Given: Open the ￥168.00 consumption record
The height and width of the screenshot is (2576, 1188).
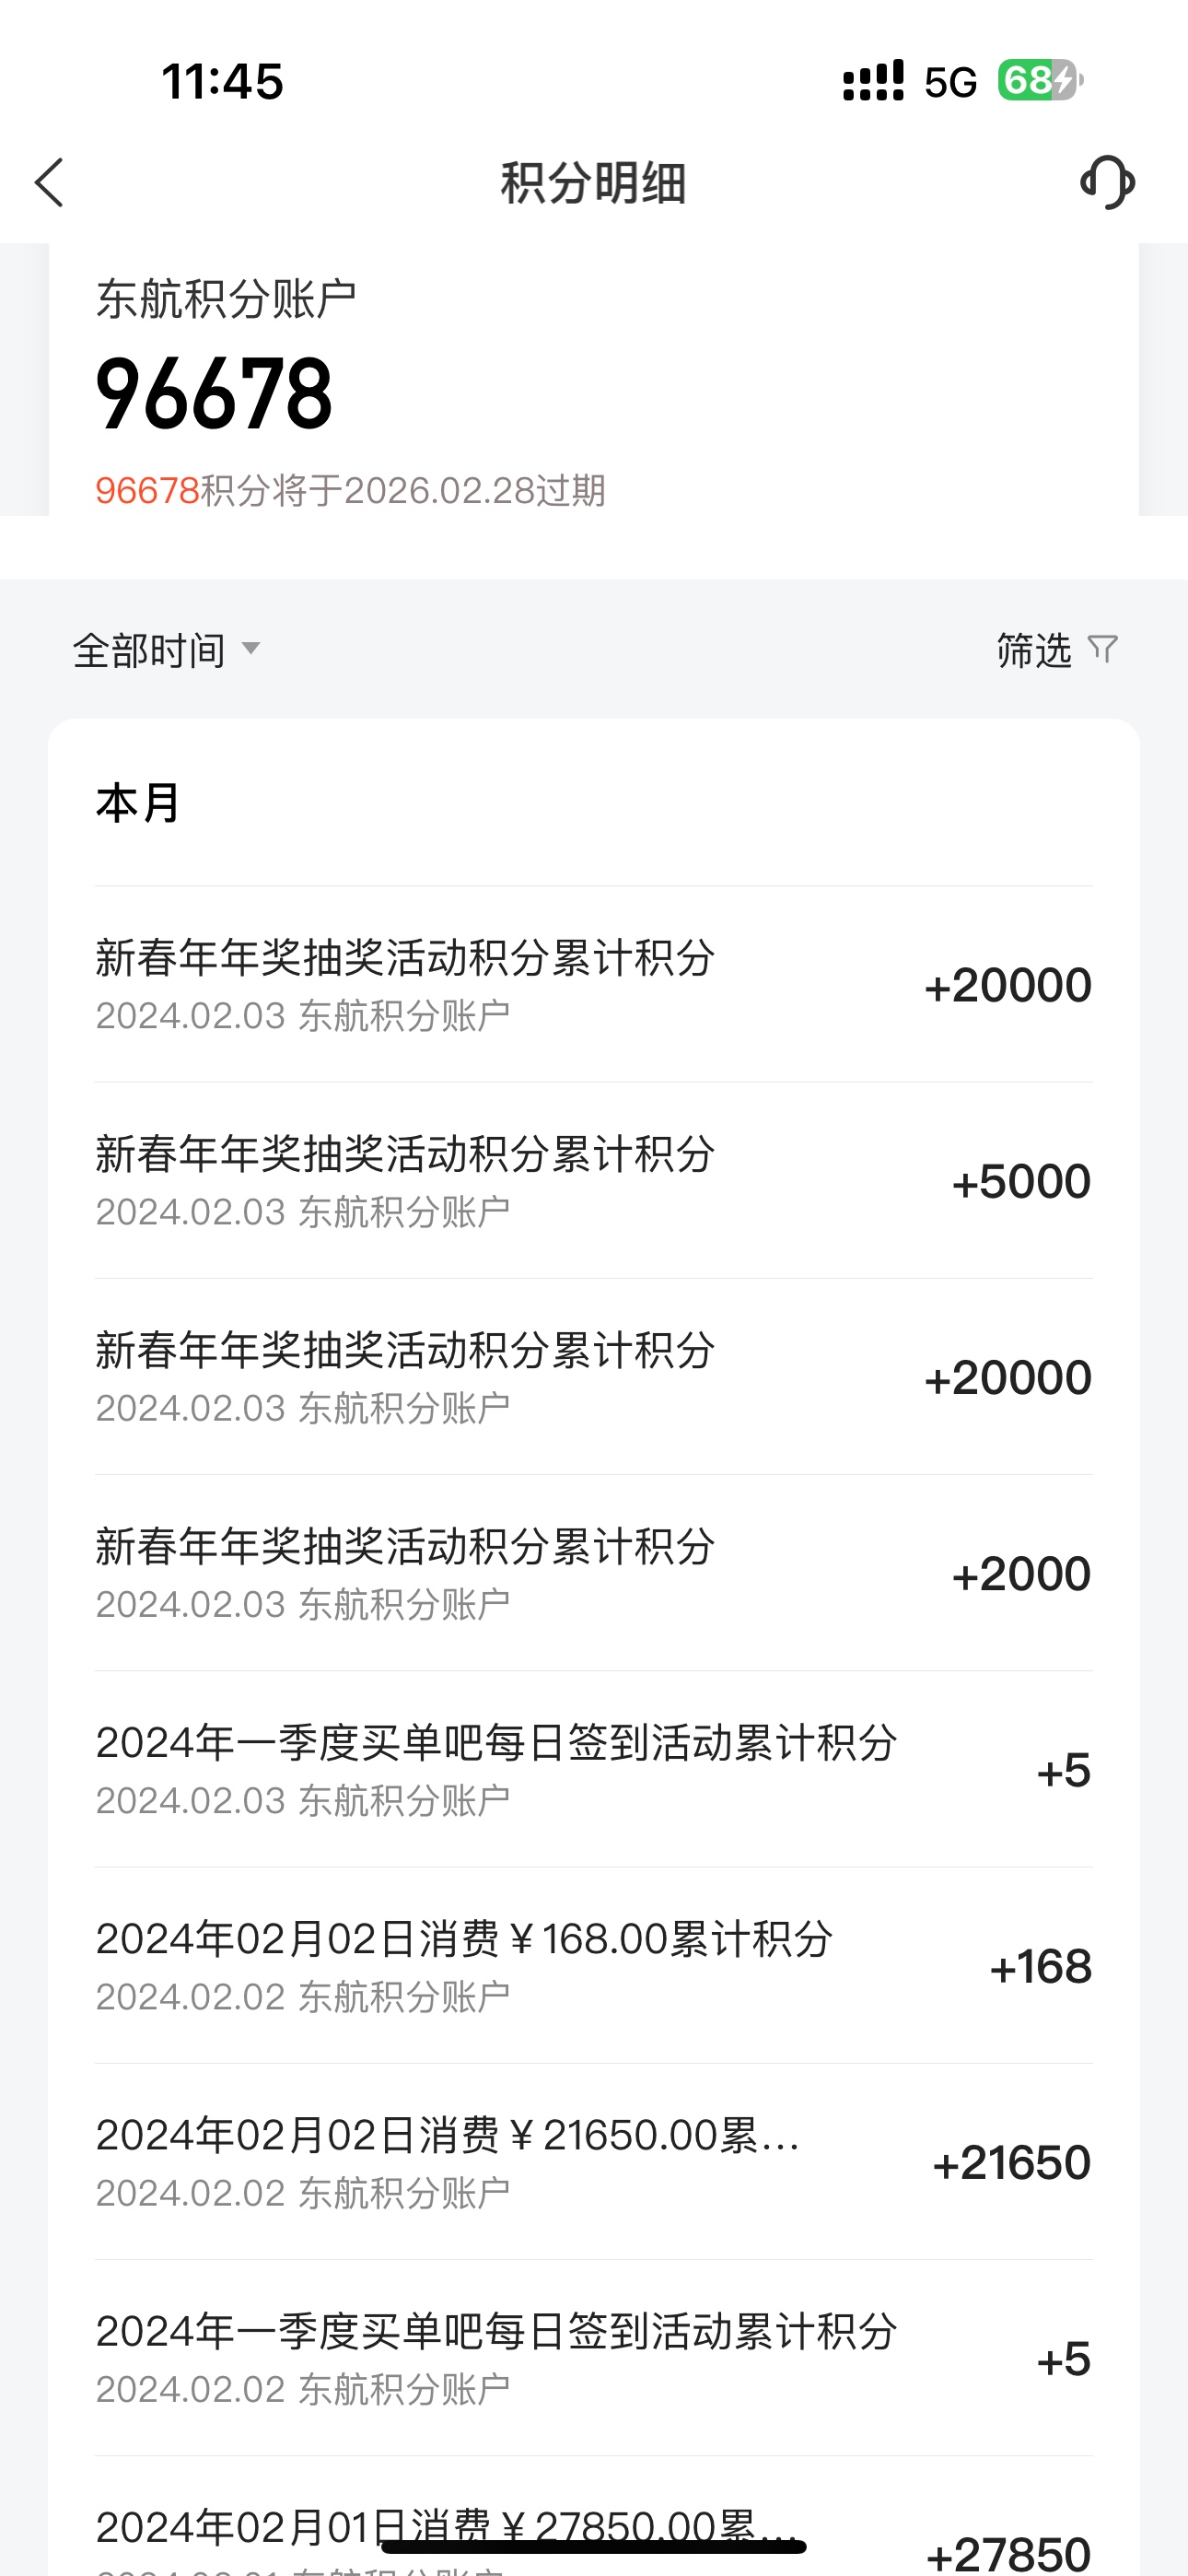Looking at the screenshot, I should (594, 1964).
